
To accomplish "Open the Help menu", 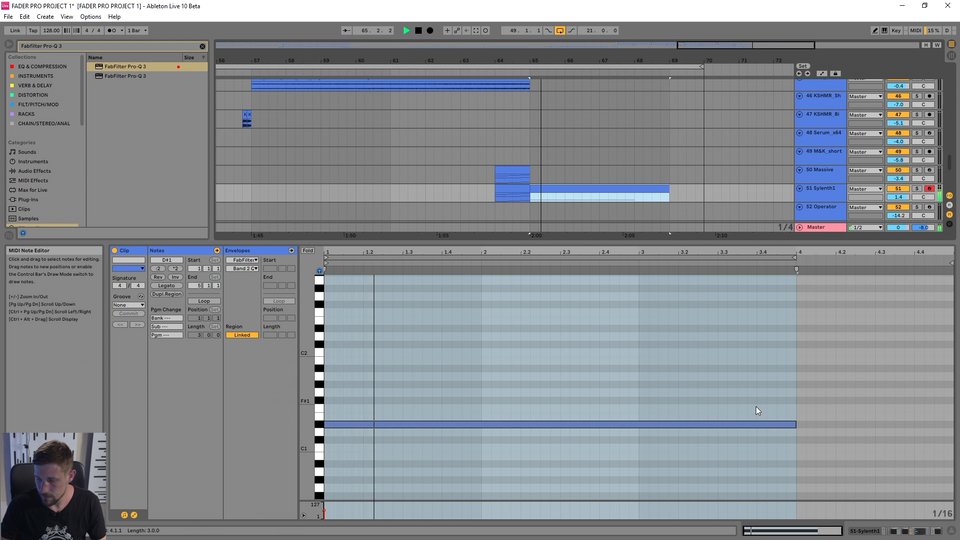I will [x=114, y=17].
